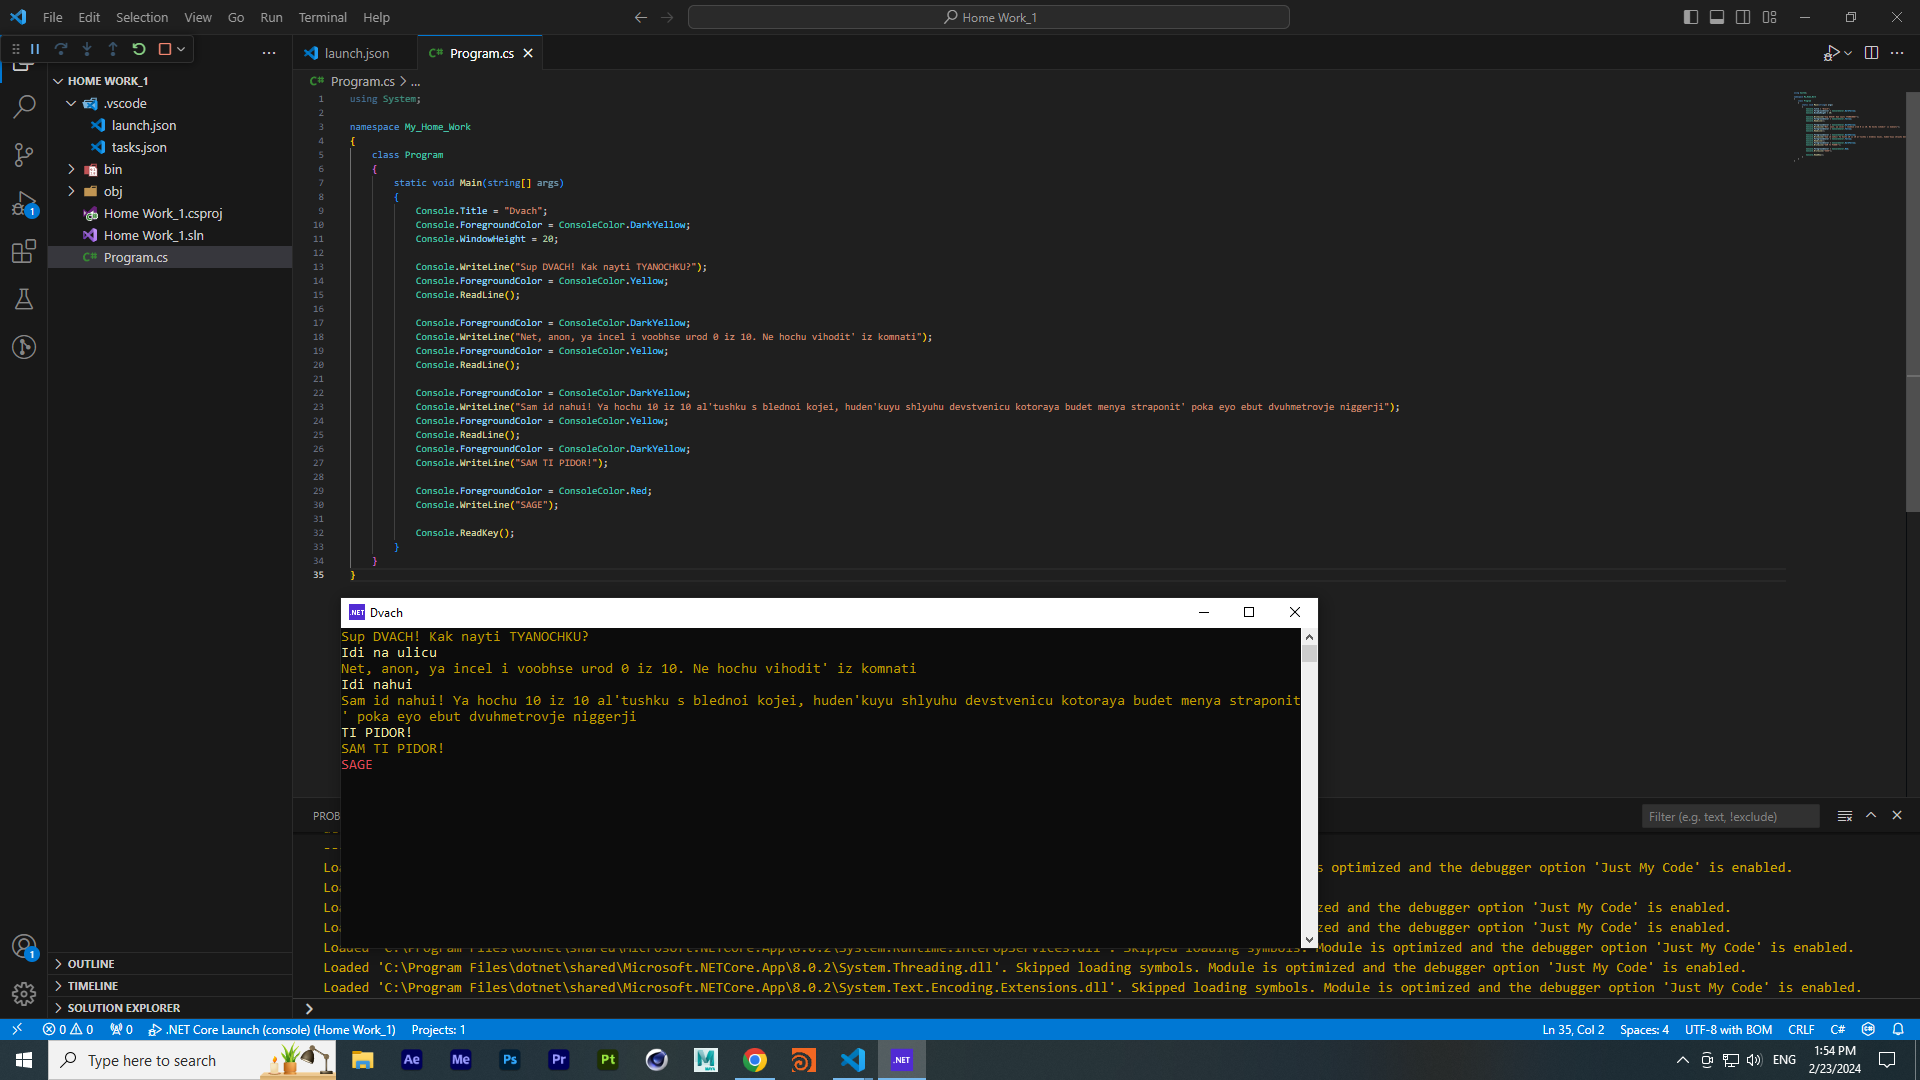
Task: Open the Testing flask icon view
Action: pos(24,299)
